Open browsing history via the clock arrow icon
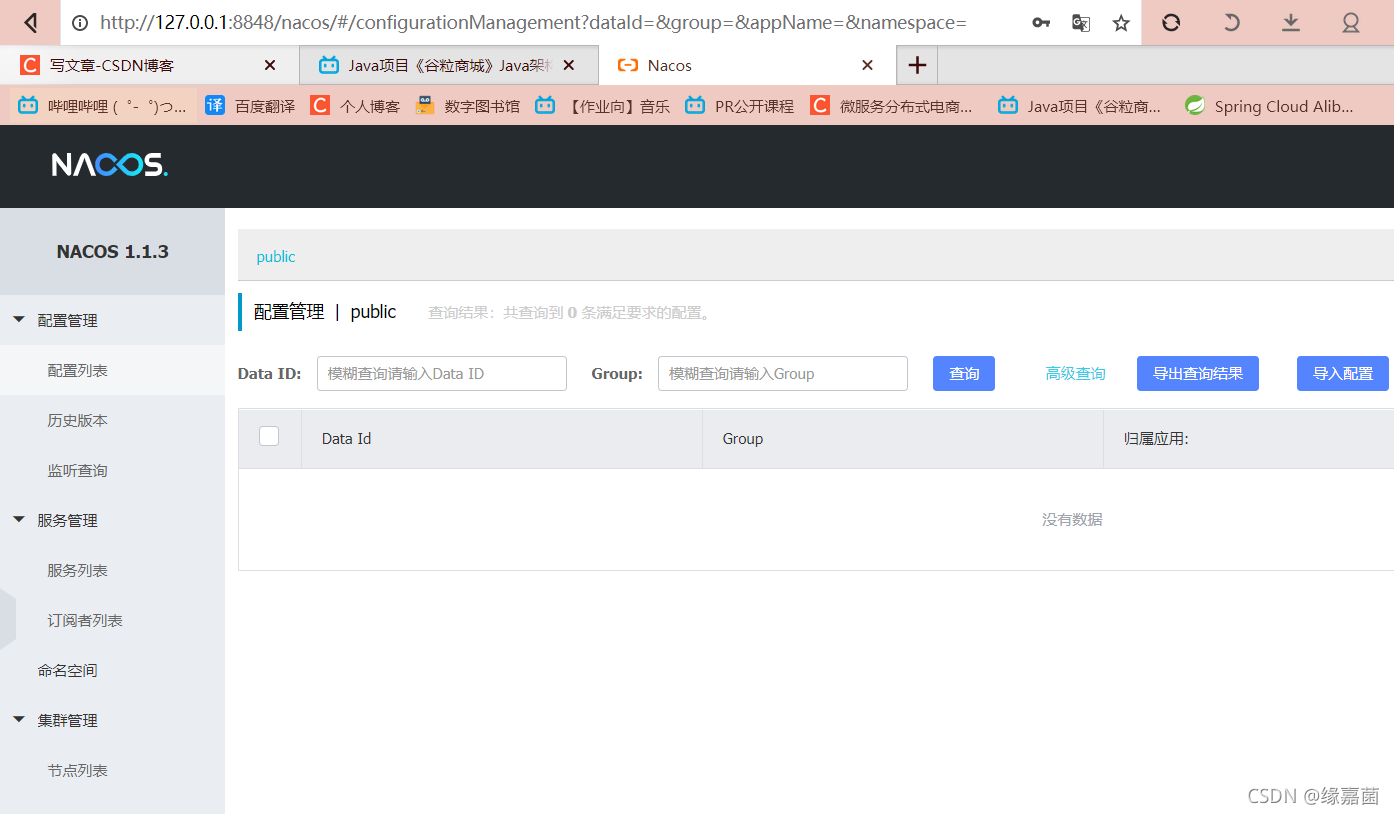The width and height of the screenshot is (1394, 814). [x=1230, y=22]
